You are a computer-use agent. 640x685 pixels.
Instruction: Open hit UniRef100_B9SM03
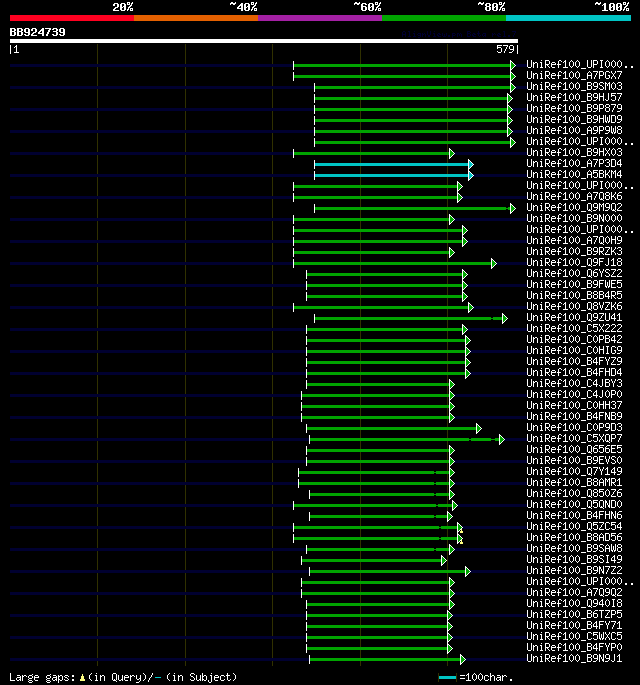574,86
